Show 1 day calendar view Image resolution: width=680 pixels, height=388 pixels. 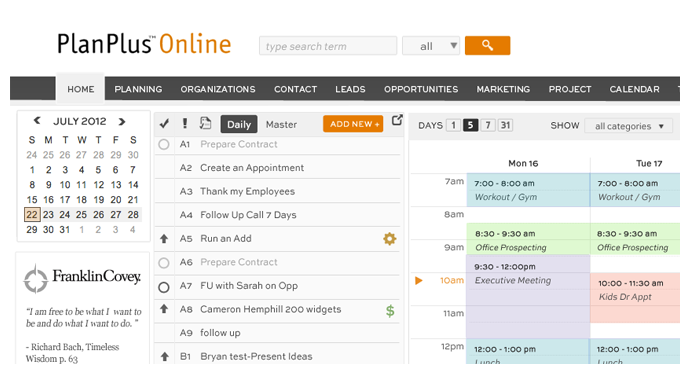[x=453, y=125]
